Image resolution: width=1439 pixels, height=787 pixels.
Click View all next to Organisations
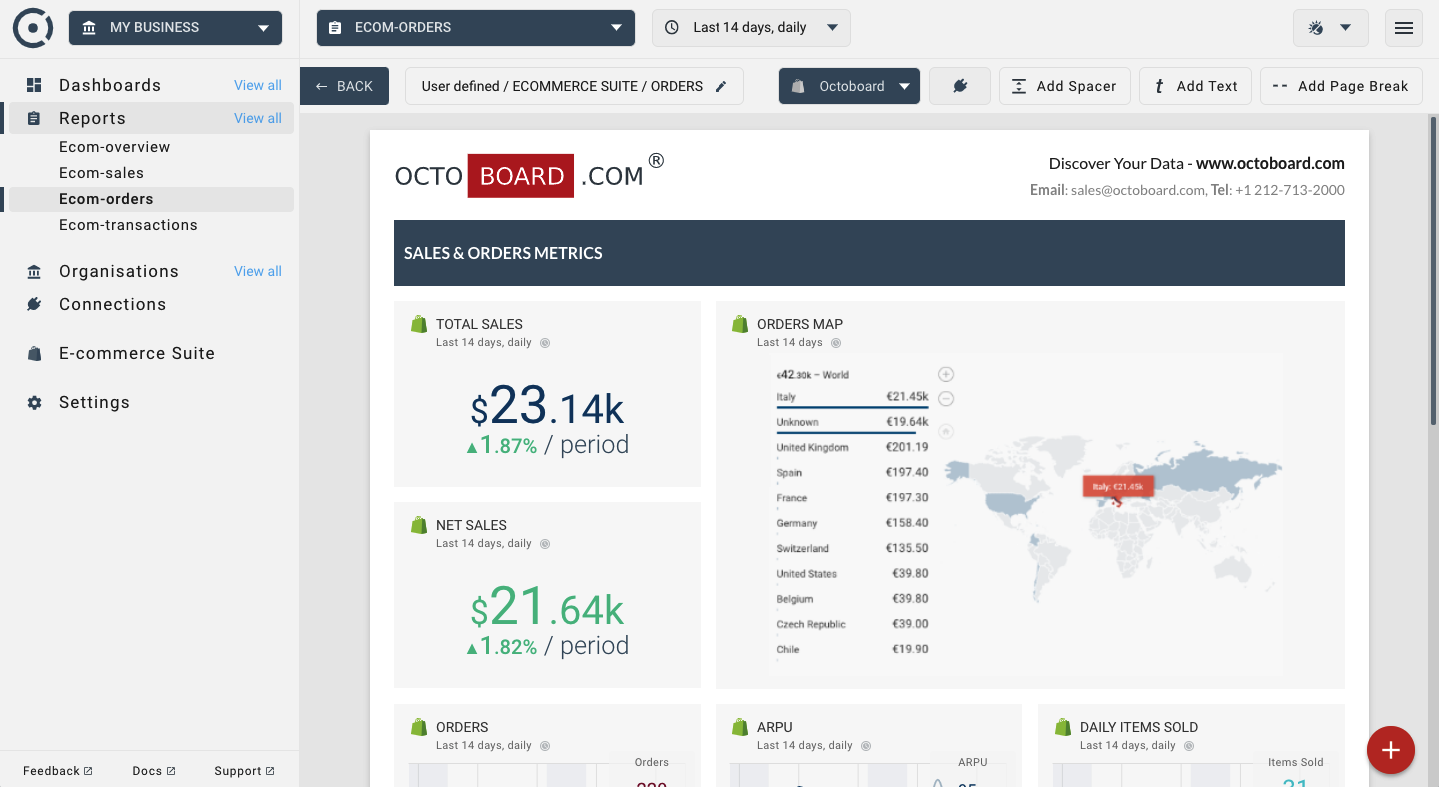pos(258,271)
